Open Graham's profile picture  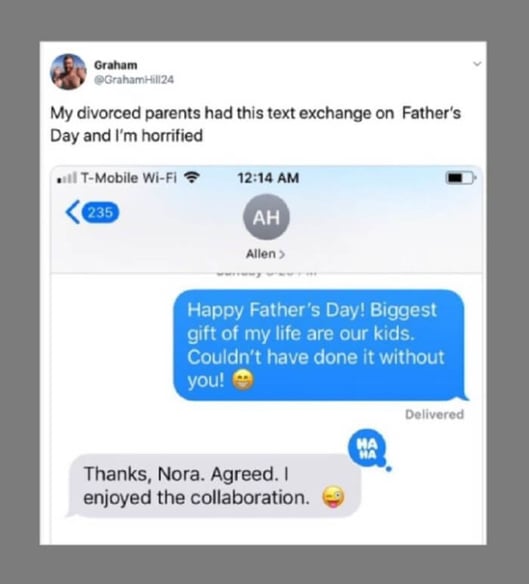[x=68, y=72]
